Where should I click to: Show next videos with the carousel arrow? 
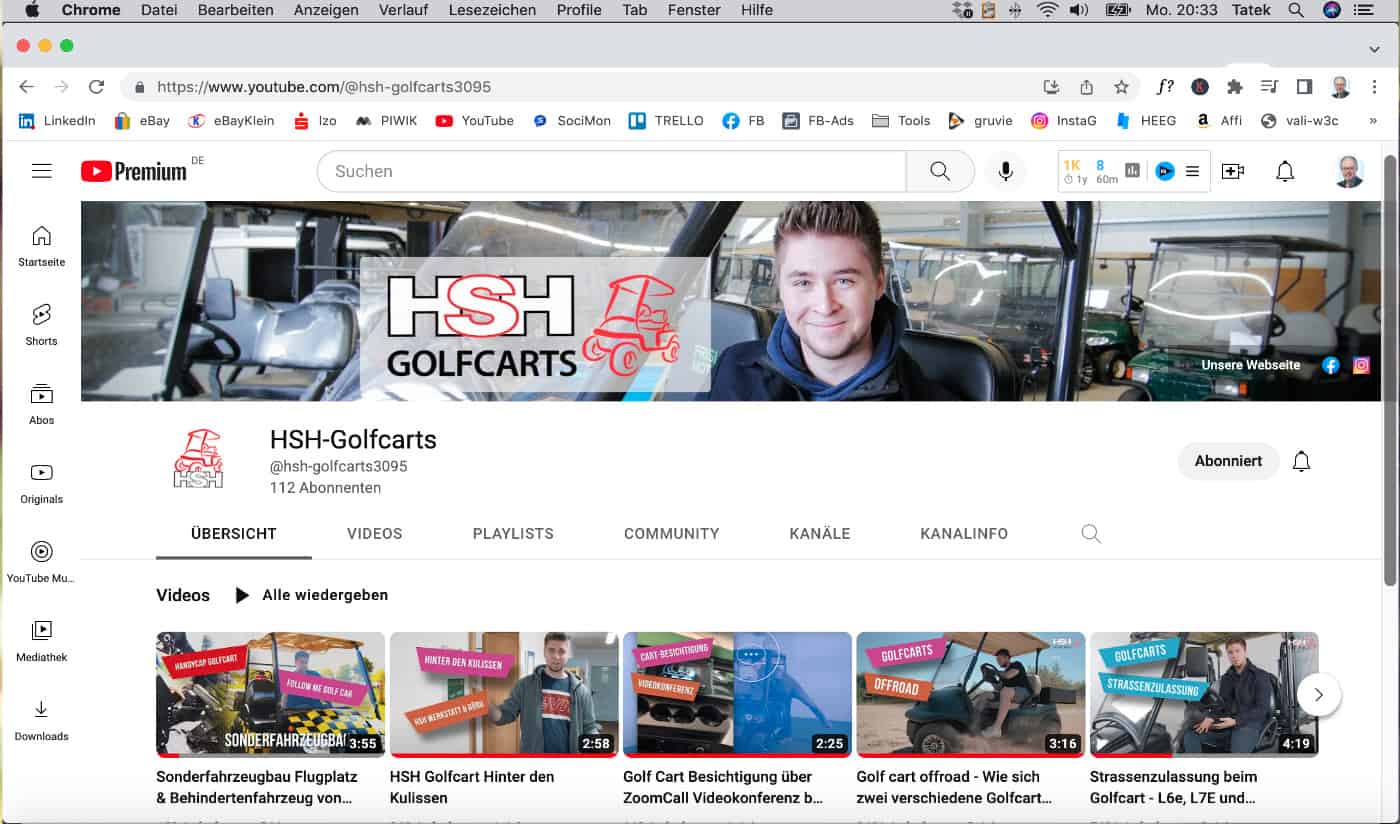point(1319,694)
